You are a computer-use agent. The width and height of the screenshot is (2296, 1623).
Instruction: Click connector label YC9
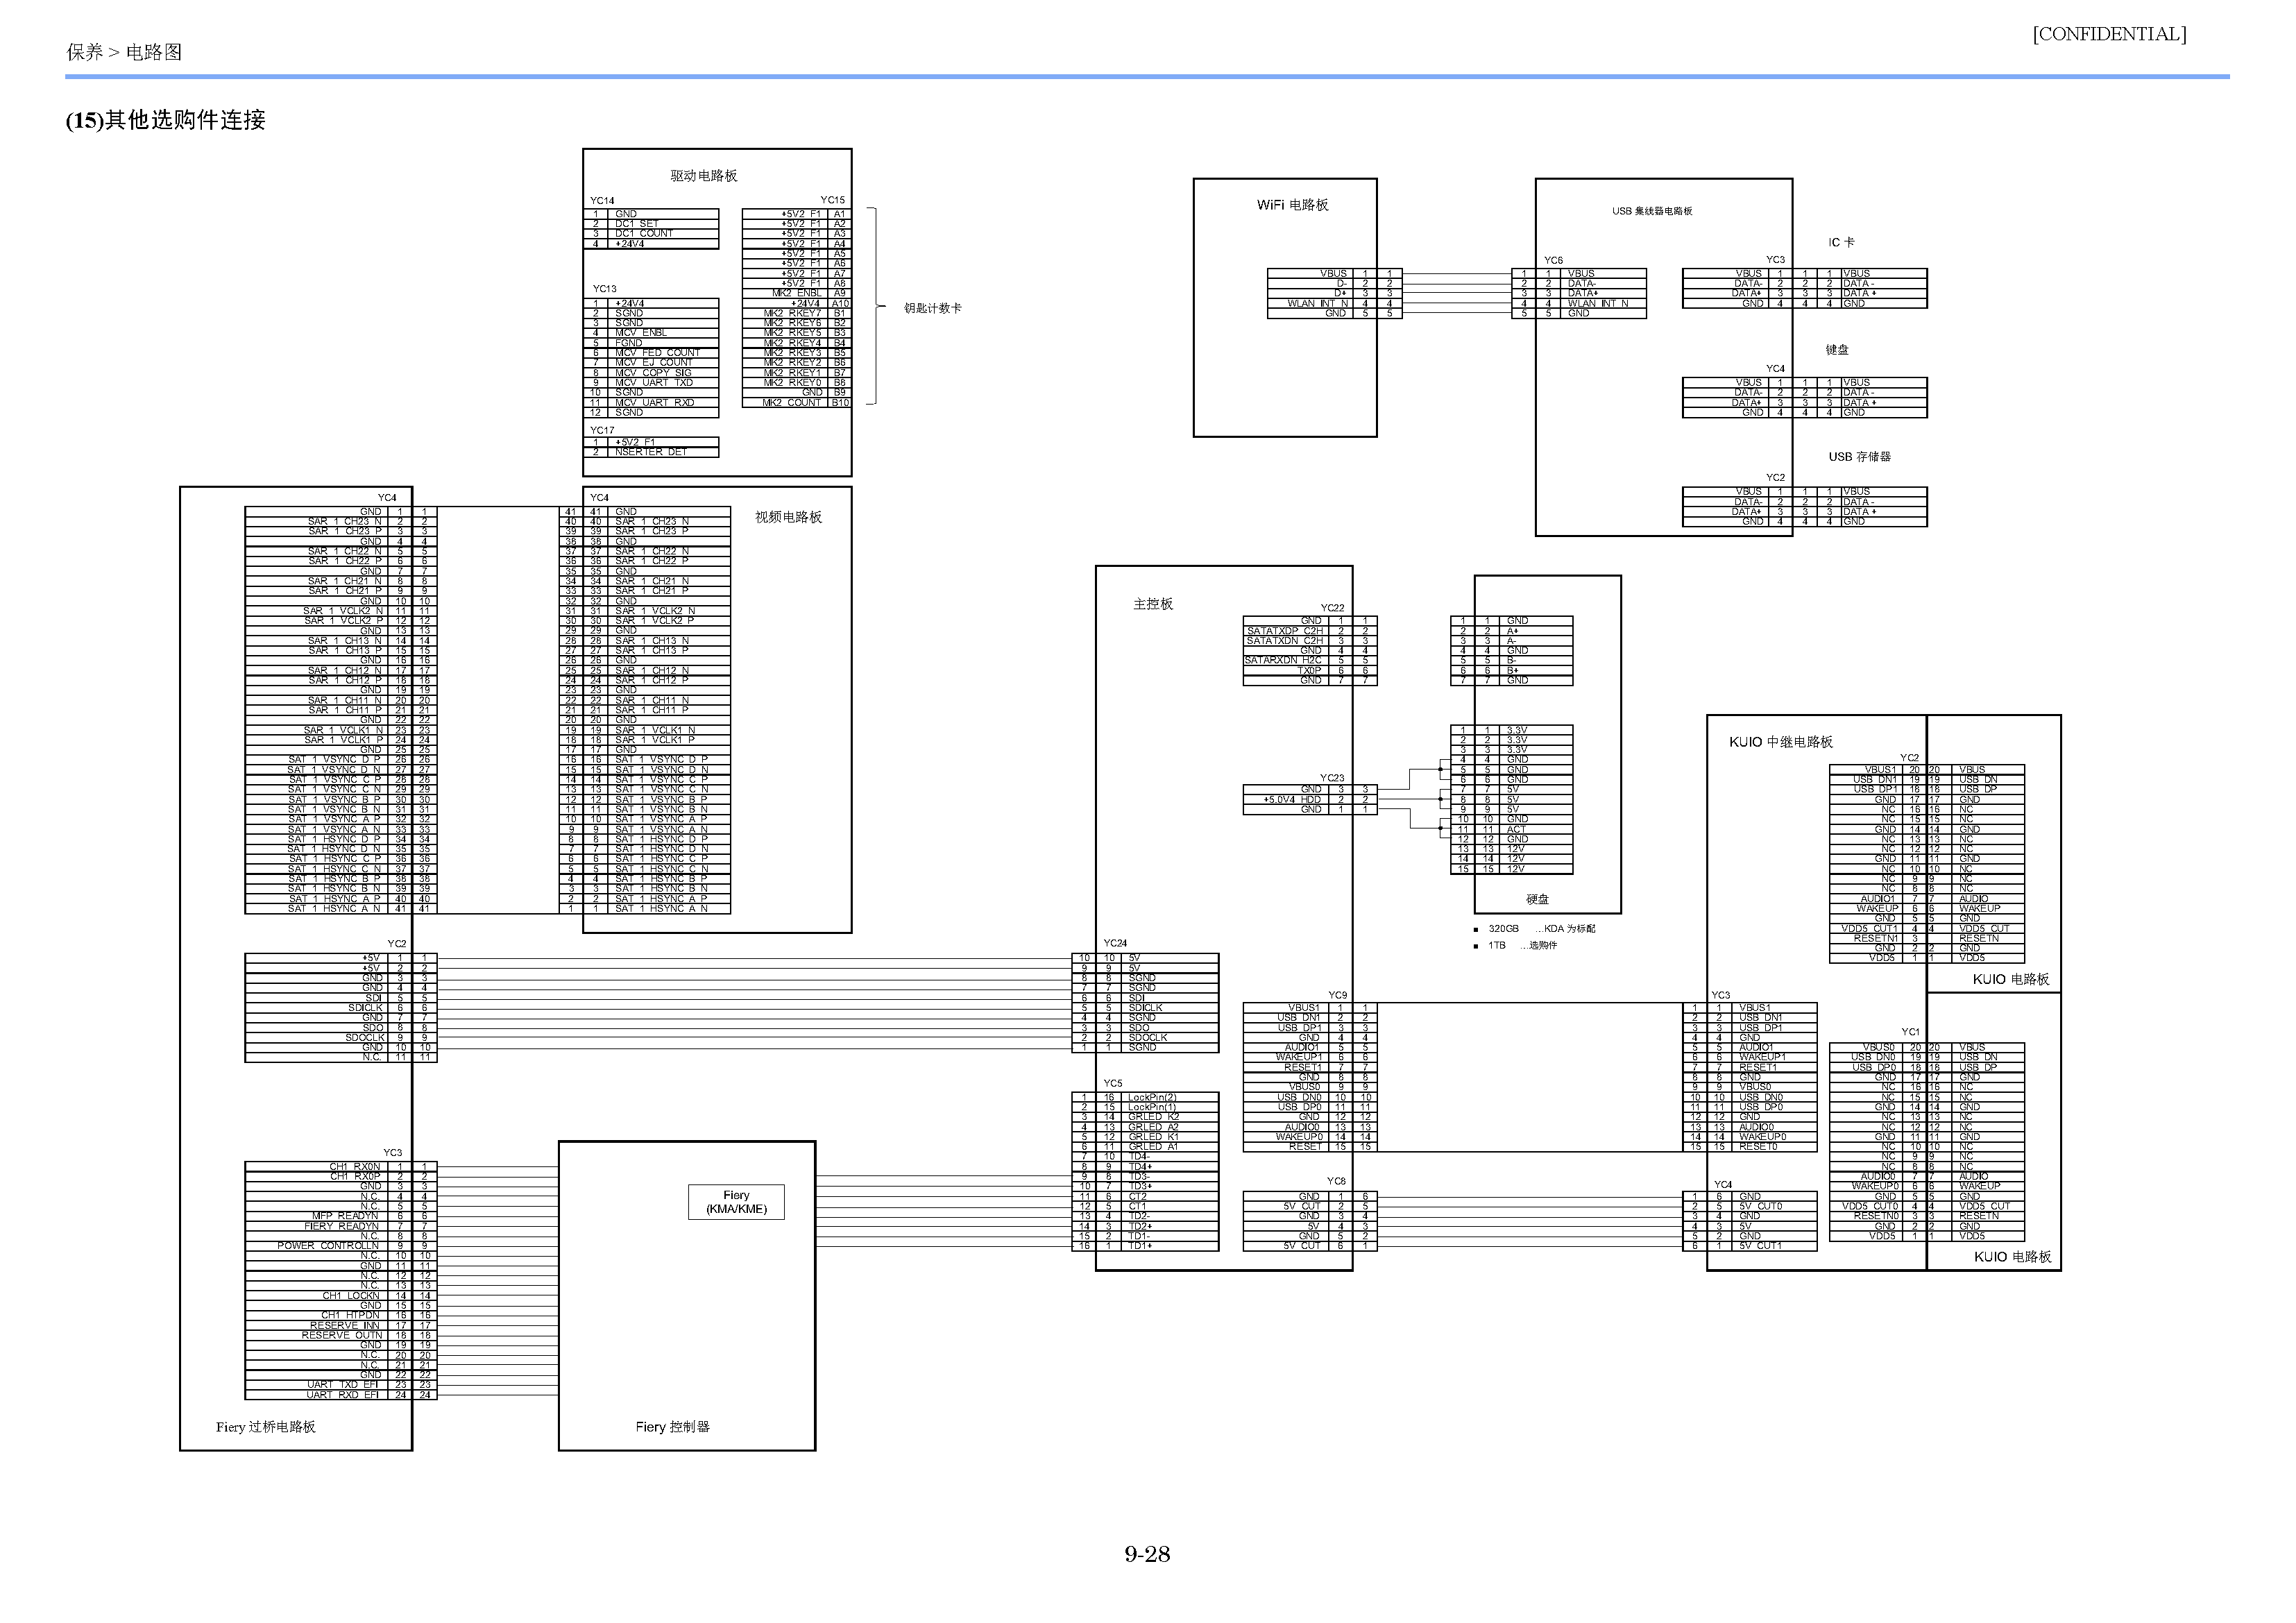pos(1337,995)
